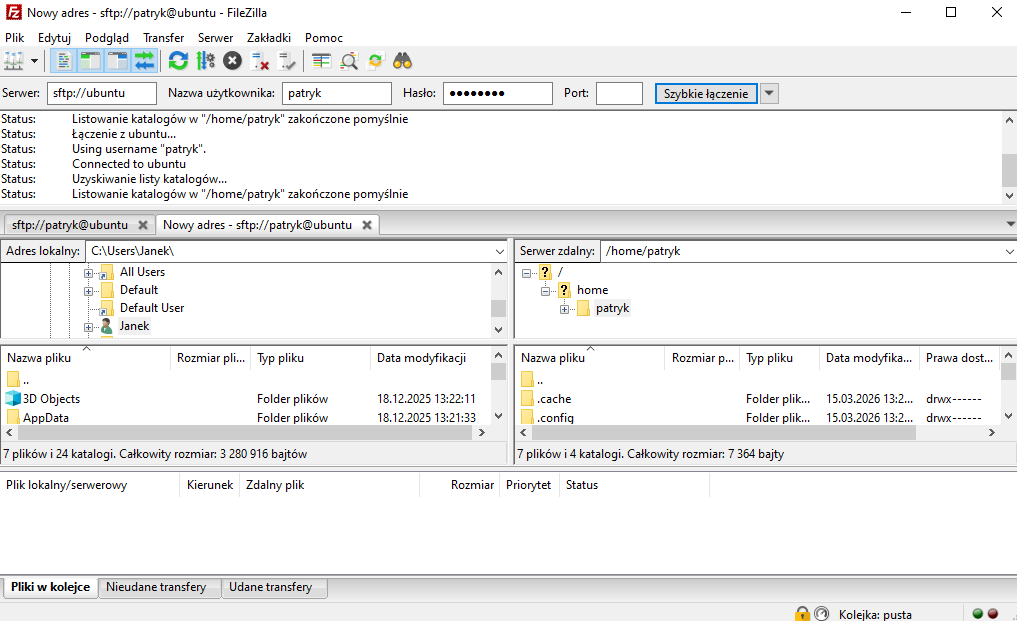The width and height of the screenshot is (1017, 621).
Task: Close the first sftp://patryk@ubuntu tab
Action: coord(142,225)
